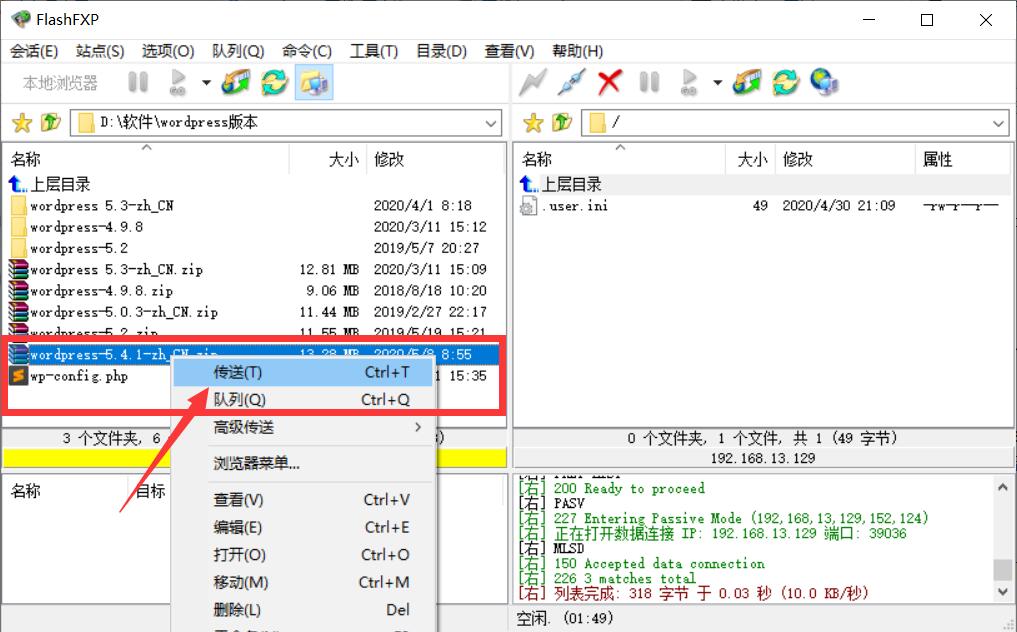Choose 移动(M) in context menu
1017x632 pixels.
(x=303, y=582)
